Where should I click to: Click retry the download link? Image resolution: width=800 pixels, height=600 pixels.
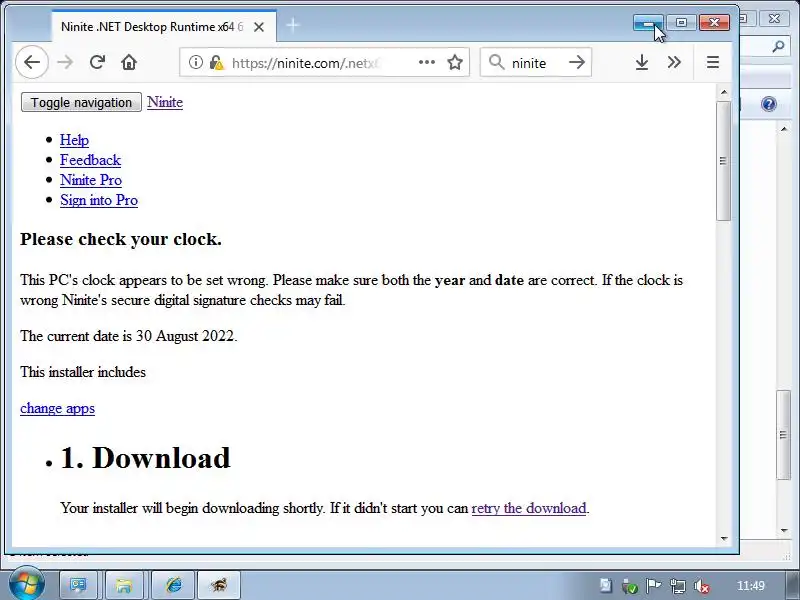(529, 508)
